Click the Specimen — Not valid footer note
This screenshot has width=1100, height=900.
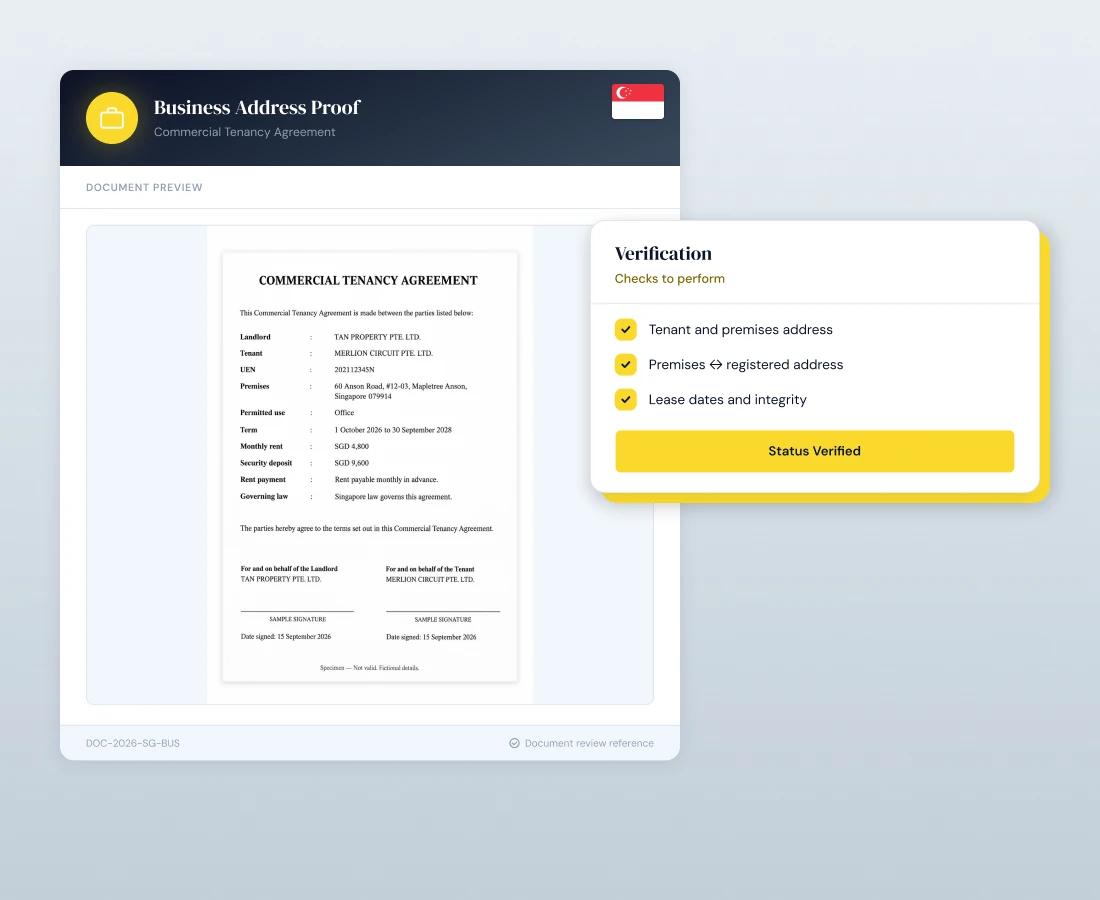point(370,668)
